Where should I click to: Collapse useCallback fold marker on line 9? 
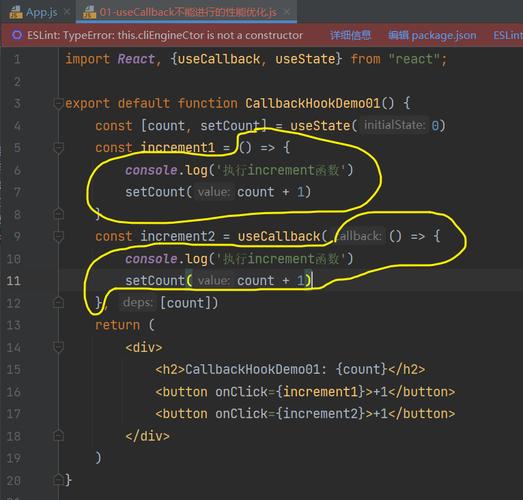pyautogui.click(x=59, y=236)
